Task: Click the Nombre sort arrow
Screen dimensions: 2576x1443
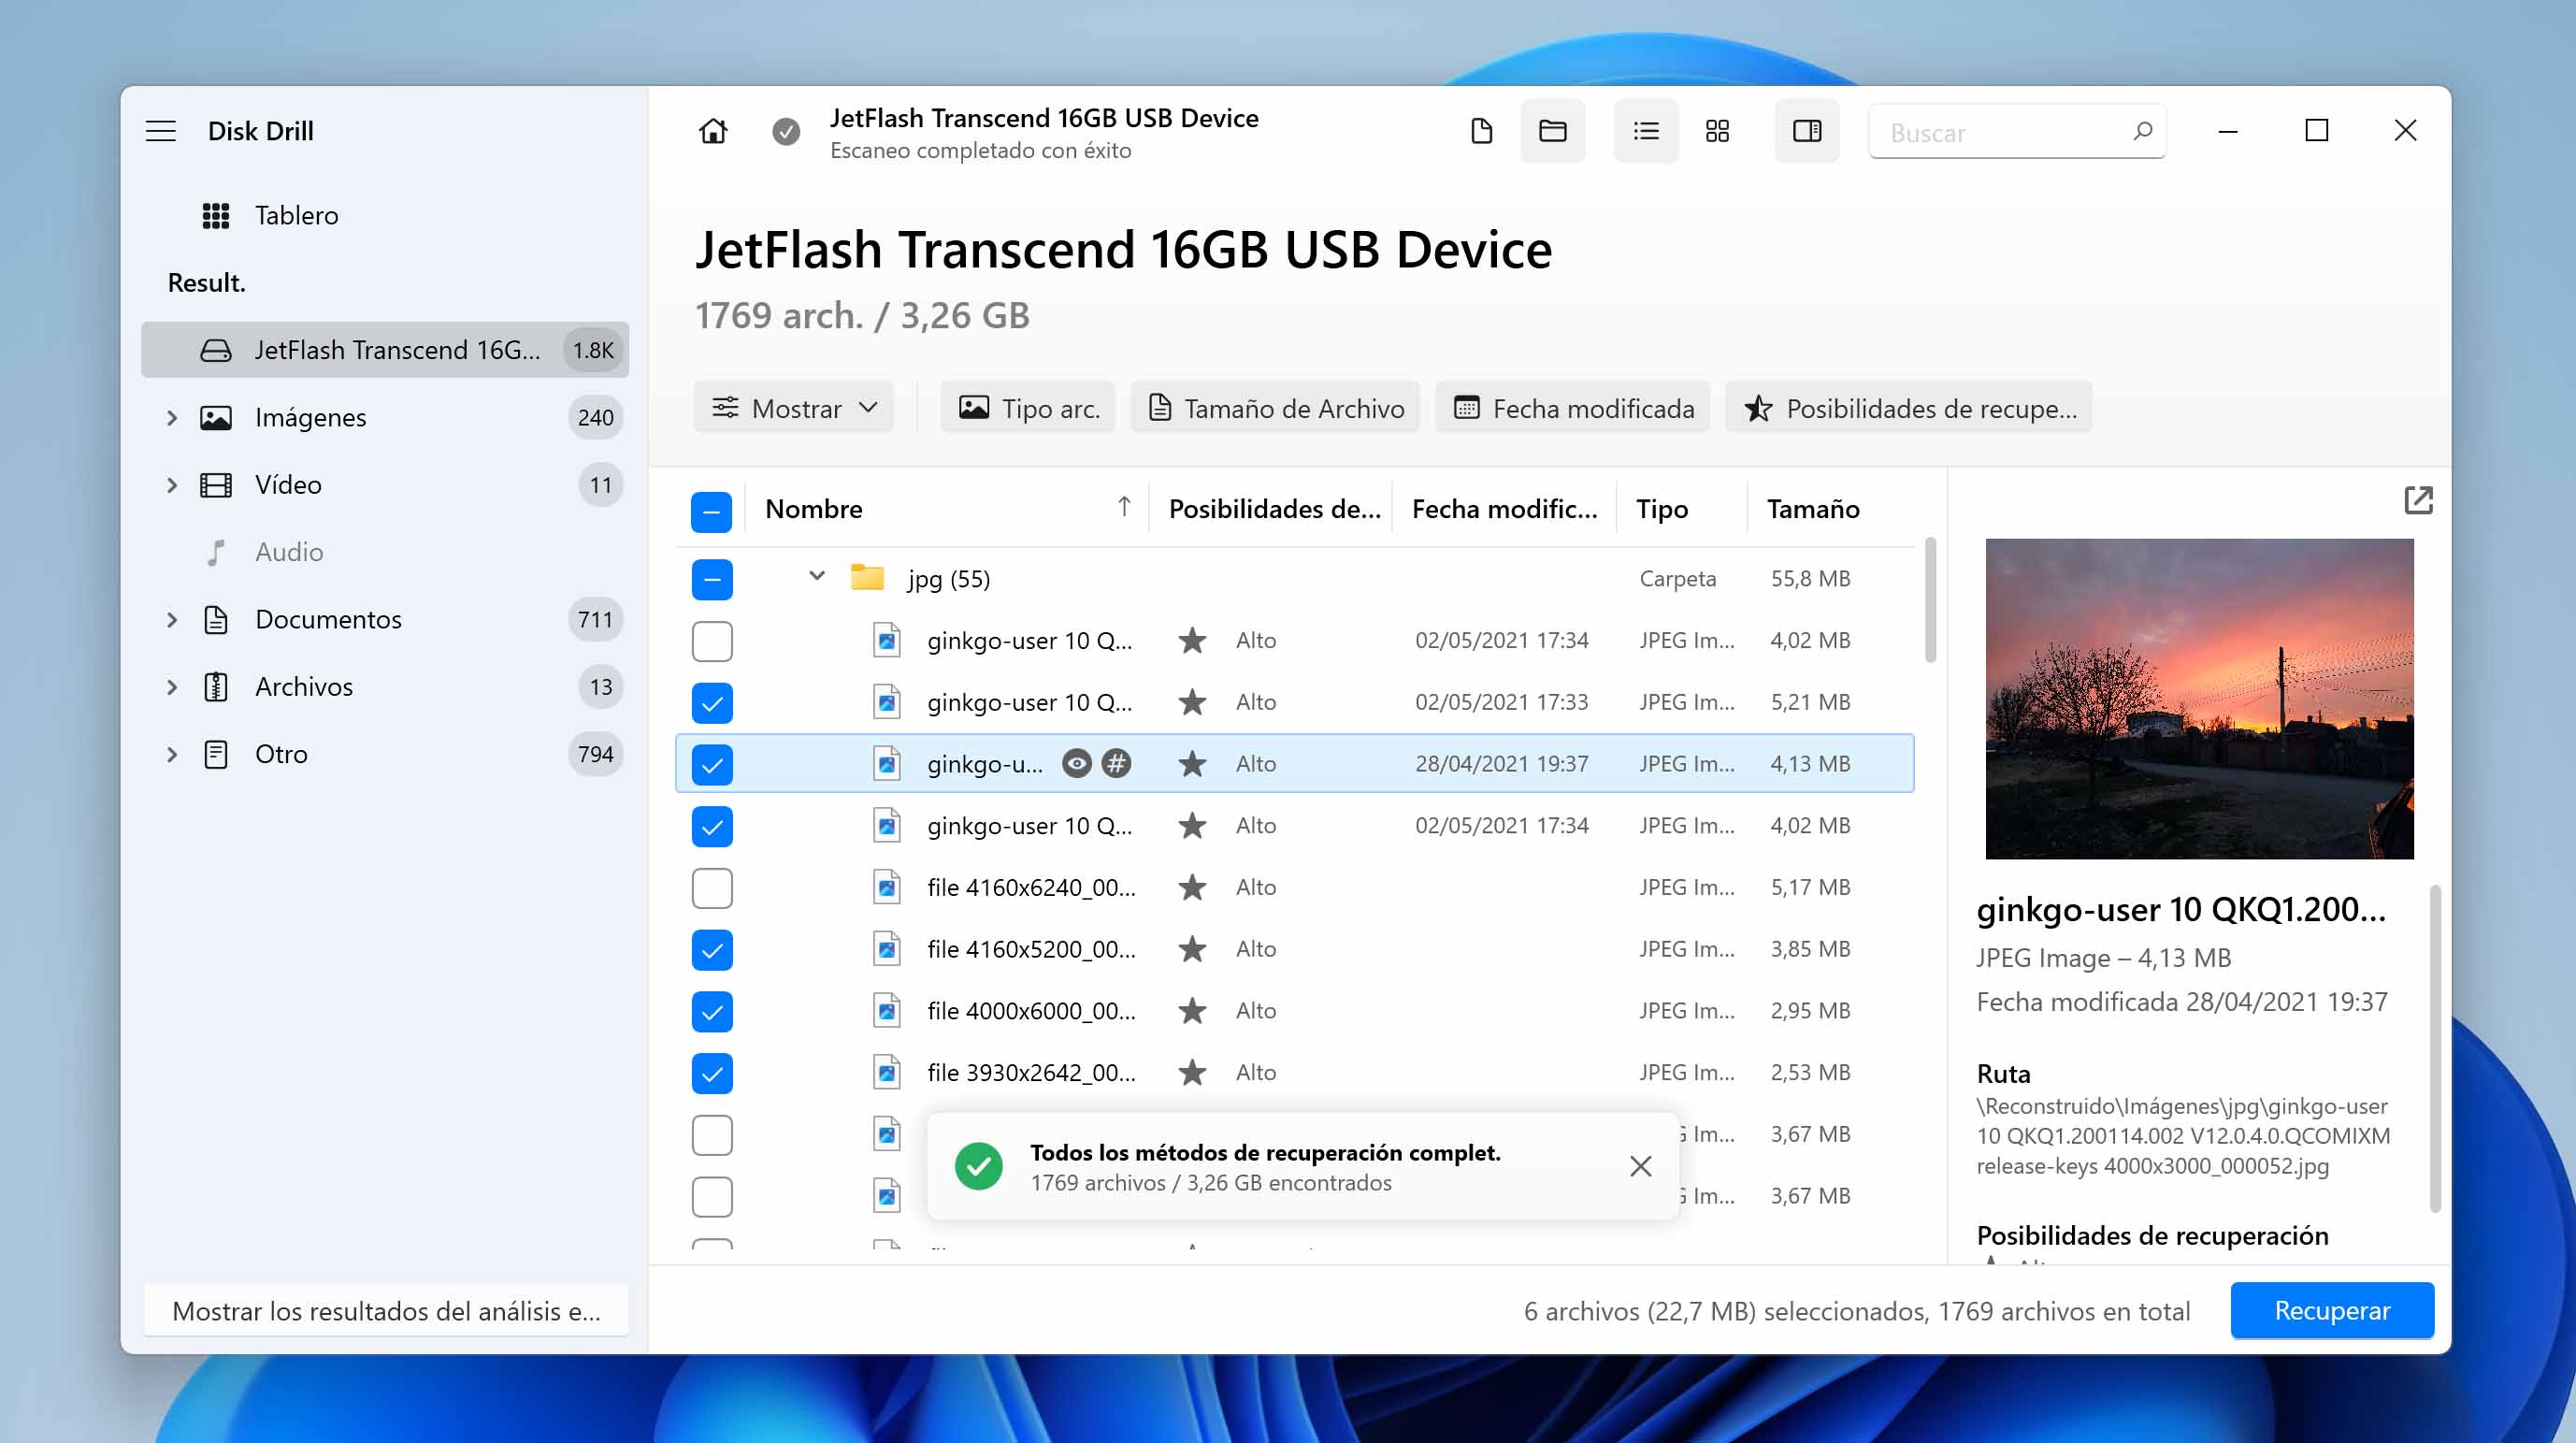Action: (1124, 507)
